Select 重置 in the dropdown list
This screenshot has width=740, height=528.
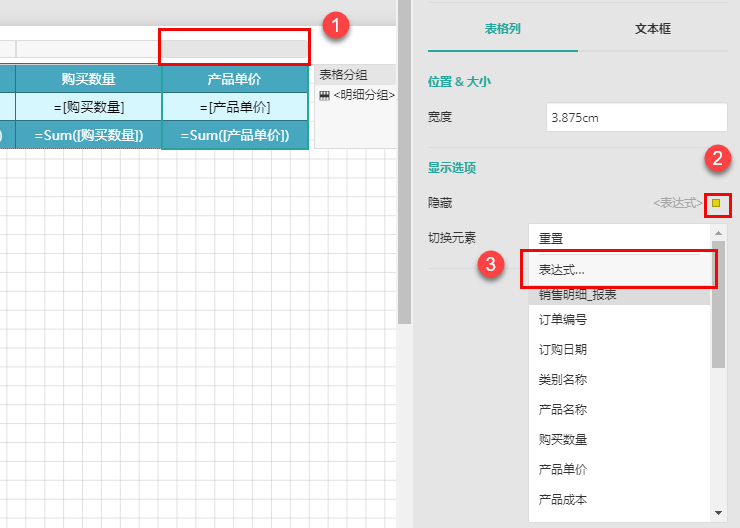coord(551,239)
